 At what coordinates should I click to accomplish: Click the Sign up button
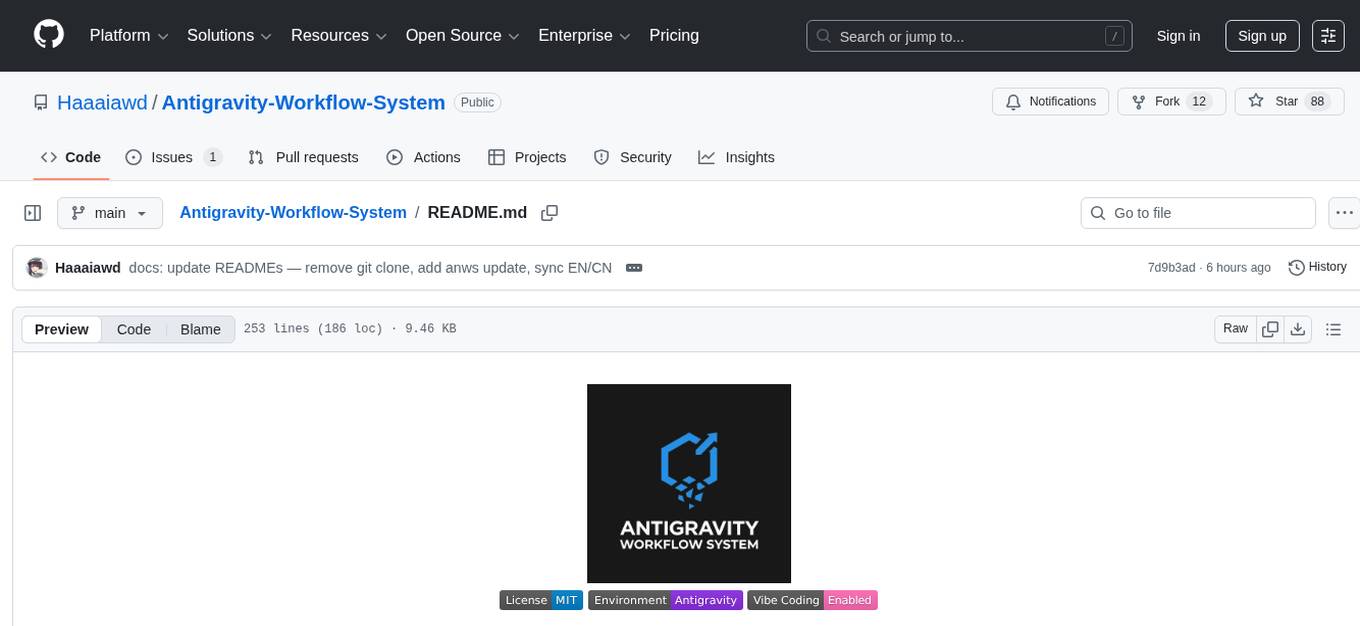coord(1261,35)
